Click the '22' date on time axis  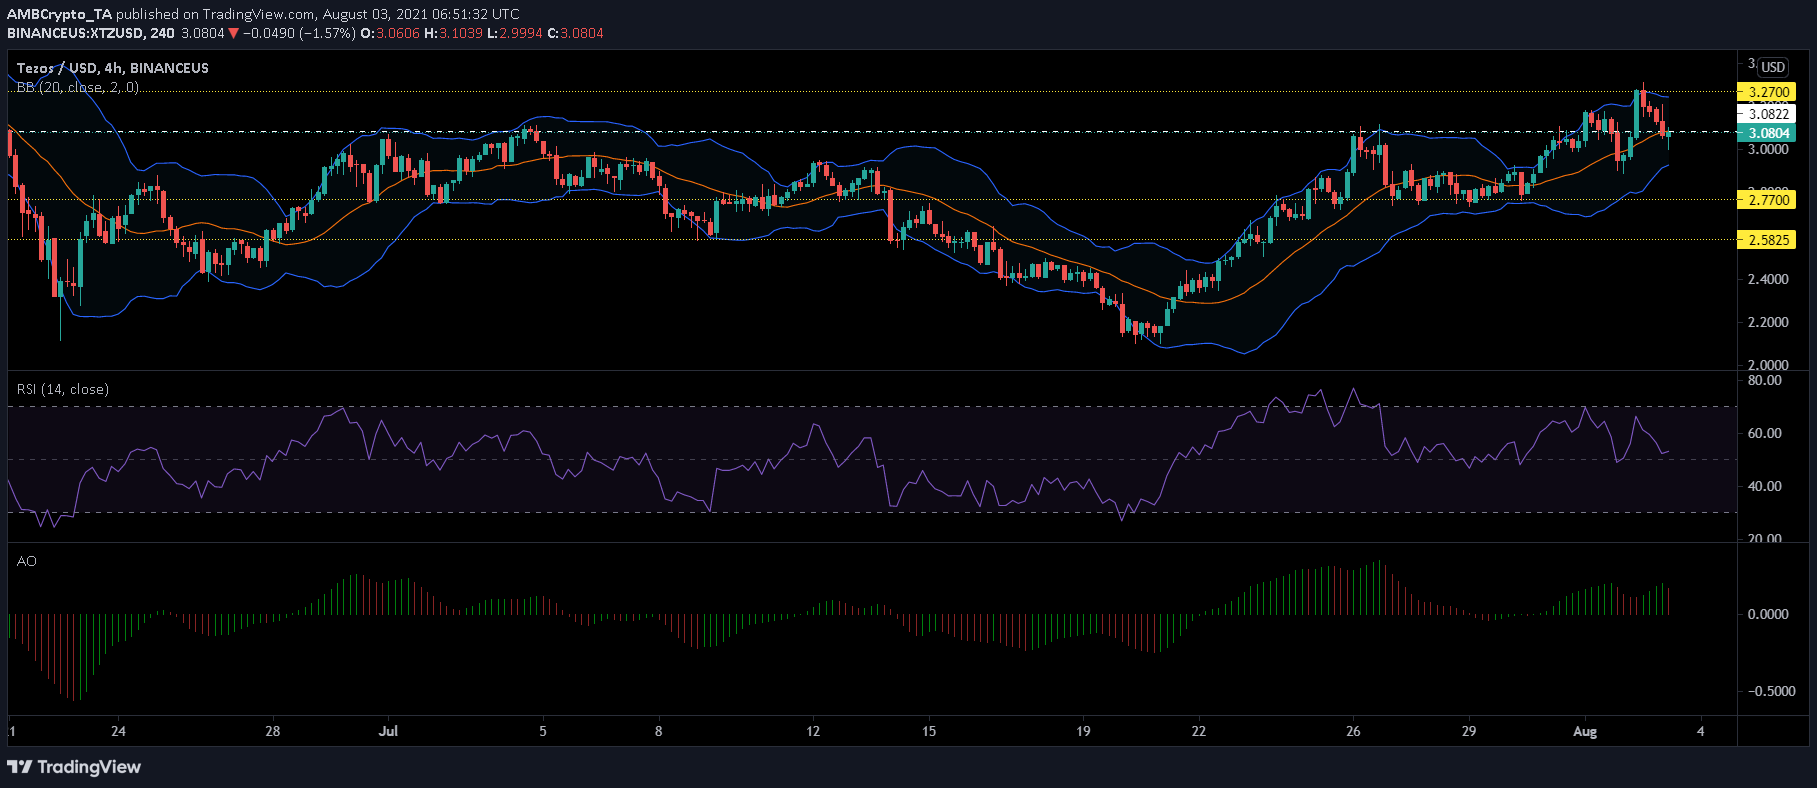click(x=1199, y=731)
